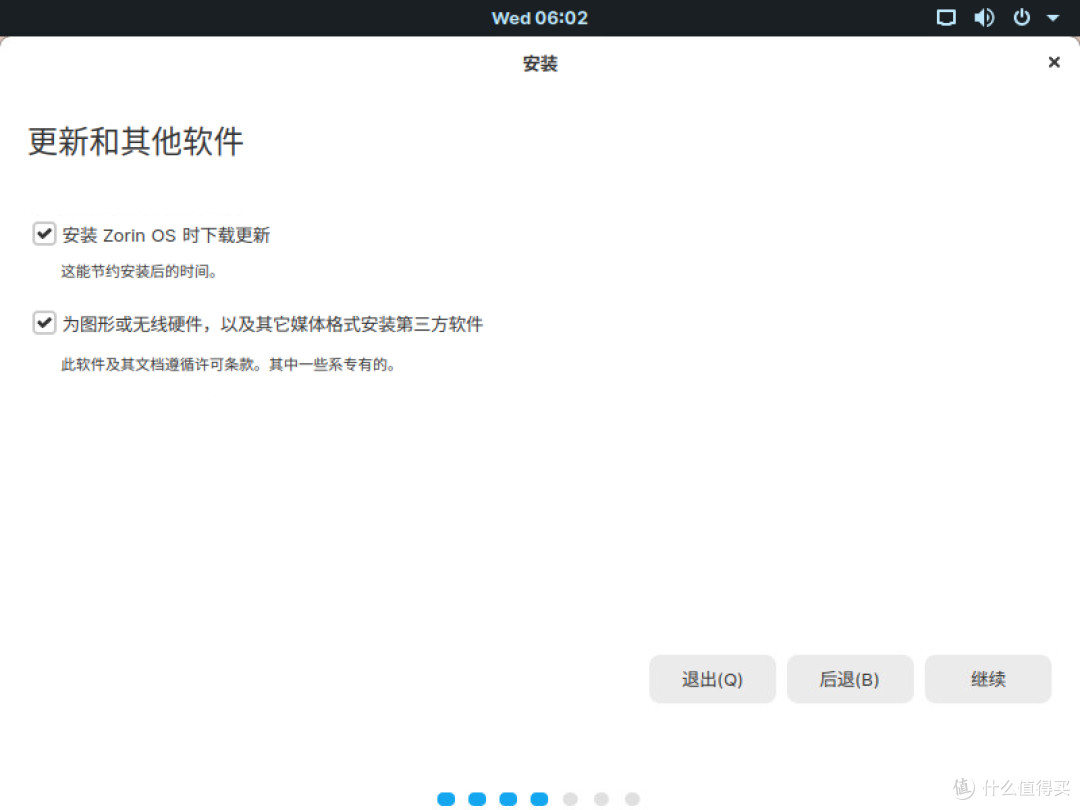
Task: Click the fourth blue progress dot
Action: pyautogui.click(x=539, y=799)
